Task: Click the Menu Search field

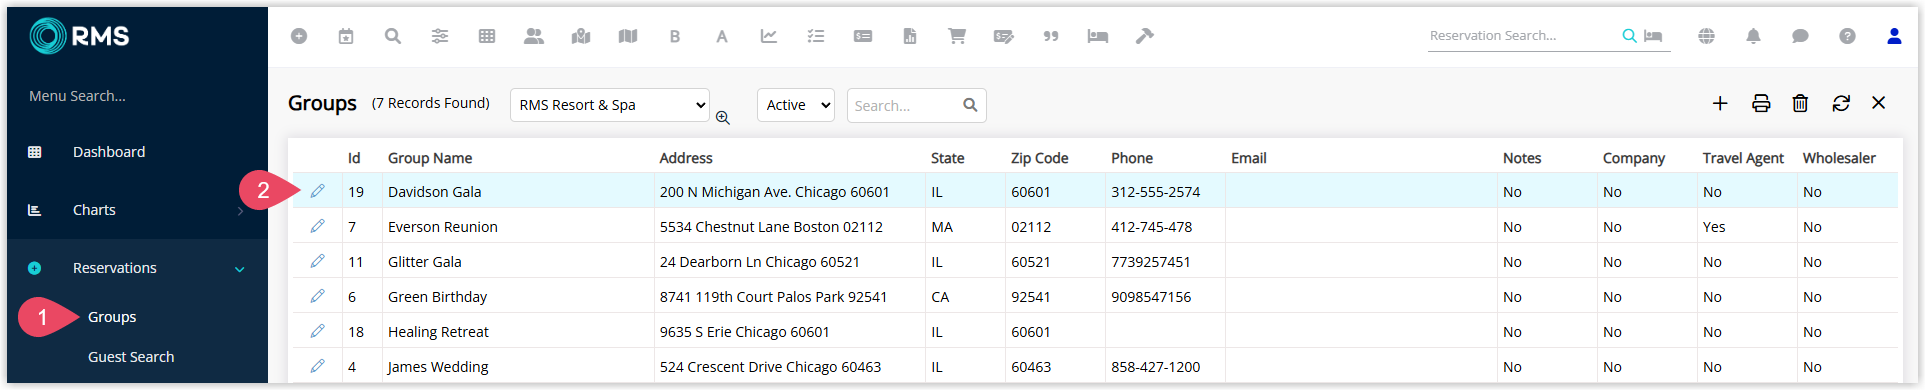Action: [77, 96]
